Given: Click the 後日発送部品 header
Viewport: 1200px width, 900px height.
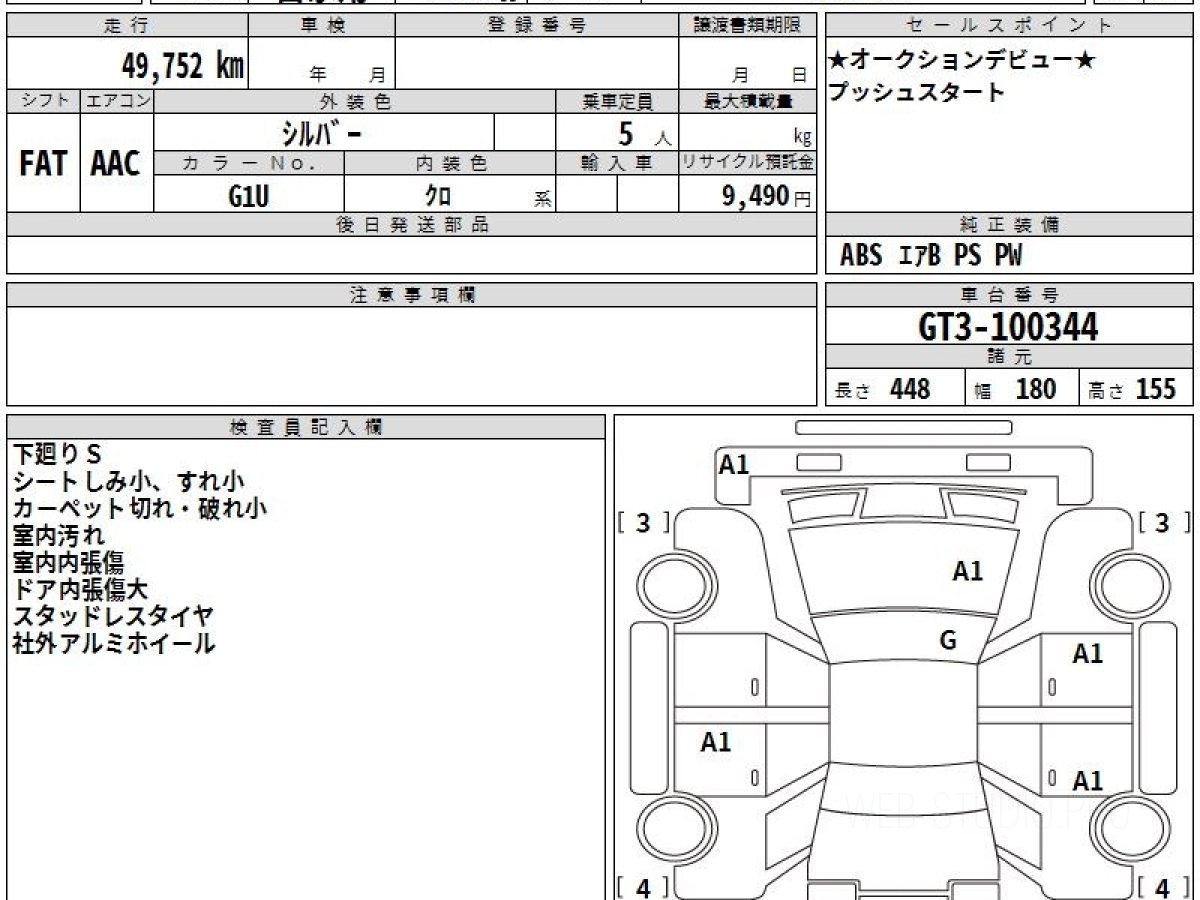Looking at the screenshot, I should tap(412, 225).
